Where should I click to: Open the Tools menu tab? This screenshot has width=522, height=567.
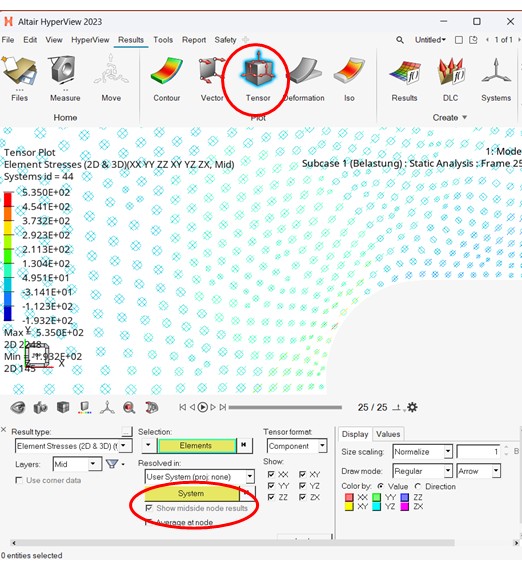click(163, 40)
